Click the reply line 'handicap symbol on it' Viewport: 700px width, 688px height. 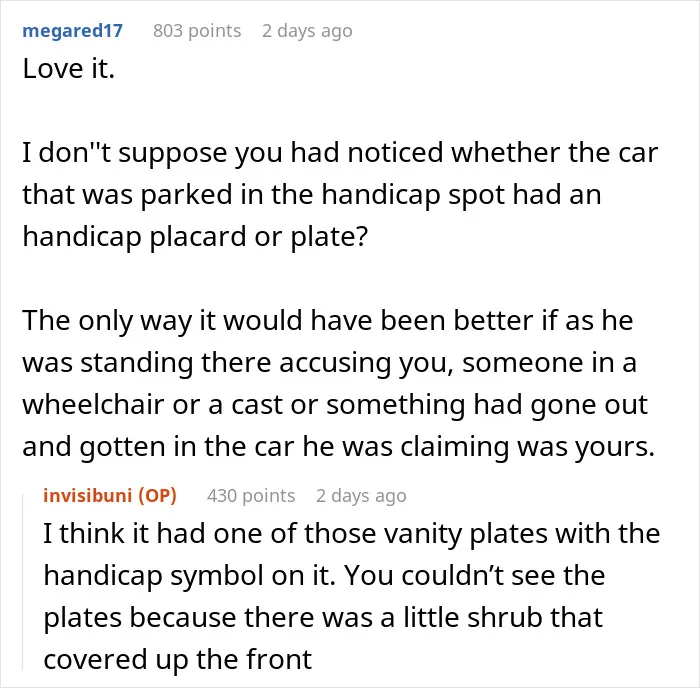click(324, 575)
